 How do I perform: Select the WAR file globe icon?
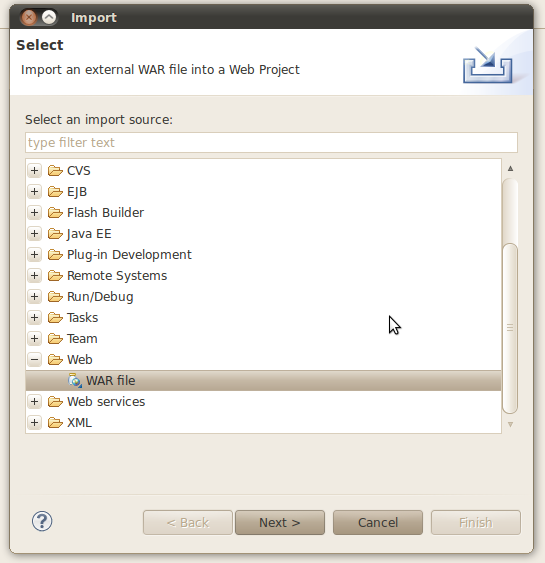75,381
